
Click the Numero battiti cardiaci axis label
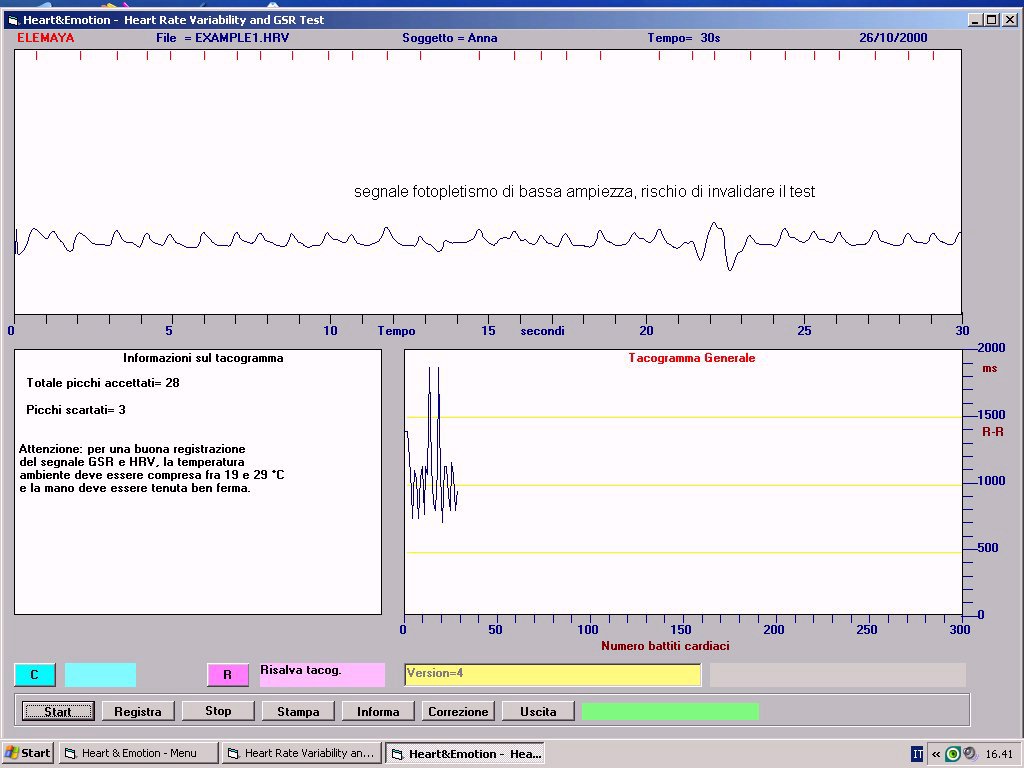665,646
